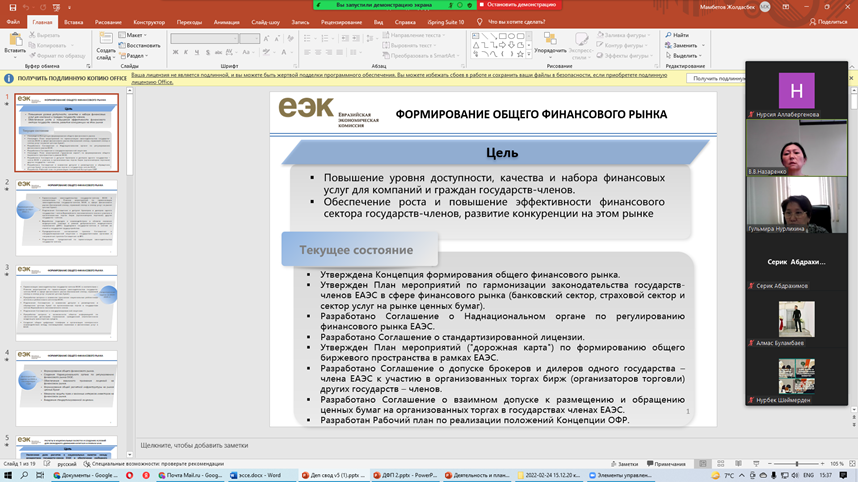
Task: Toggle Underline (Ч) formatting
Action: pyautogui.click(x=196, y=53)
